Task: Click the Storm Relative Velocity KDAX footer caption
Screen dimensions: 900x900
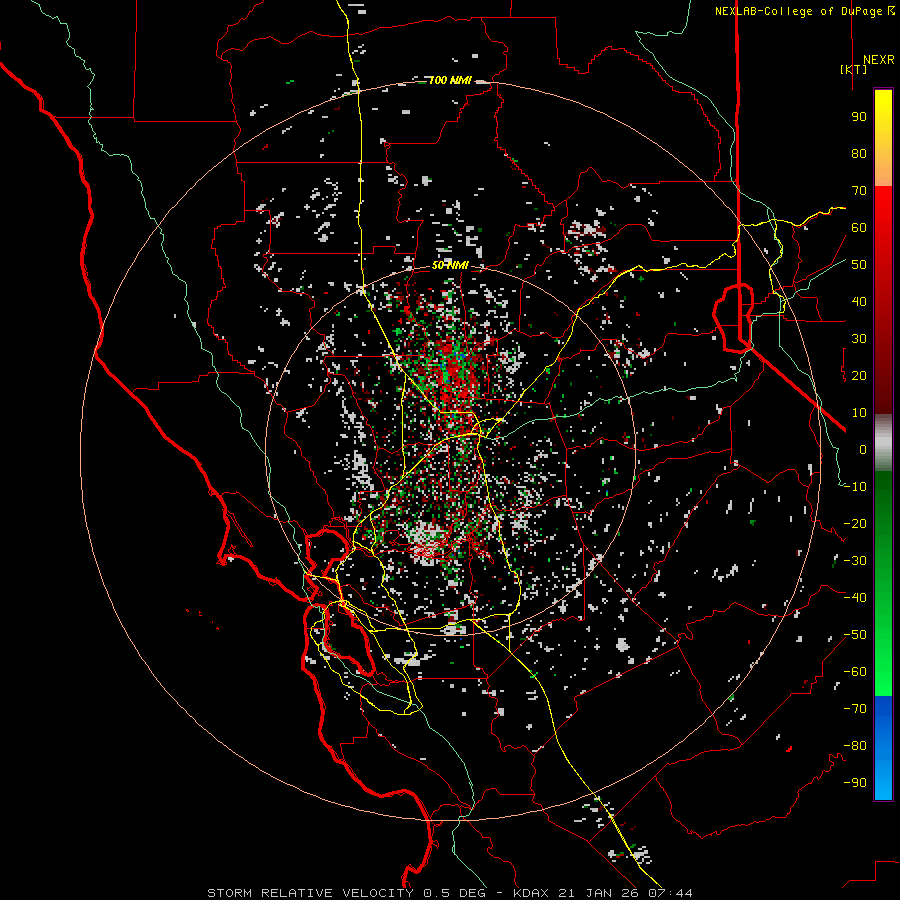Action: click(449, 893)
